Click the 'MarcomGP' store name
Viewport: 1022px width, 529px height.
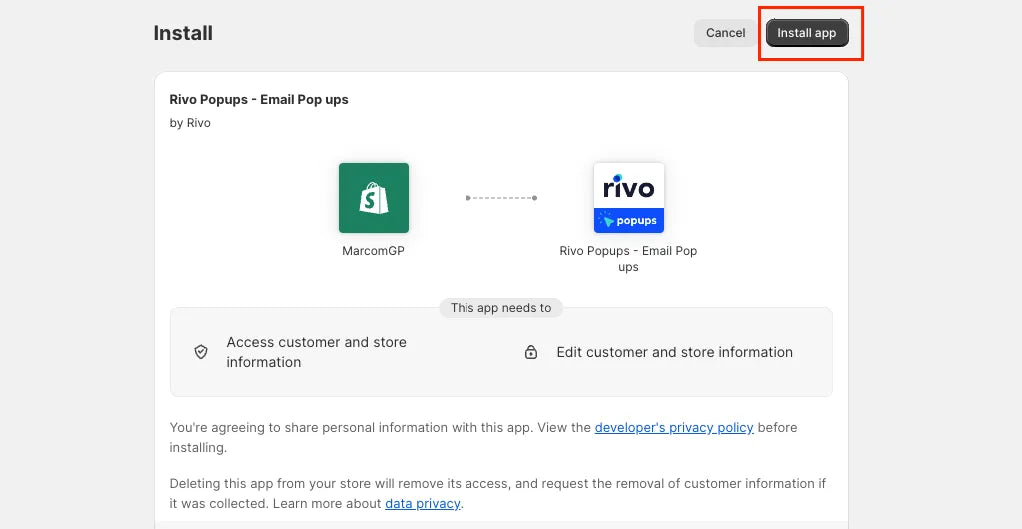373,251
